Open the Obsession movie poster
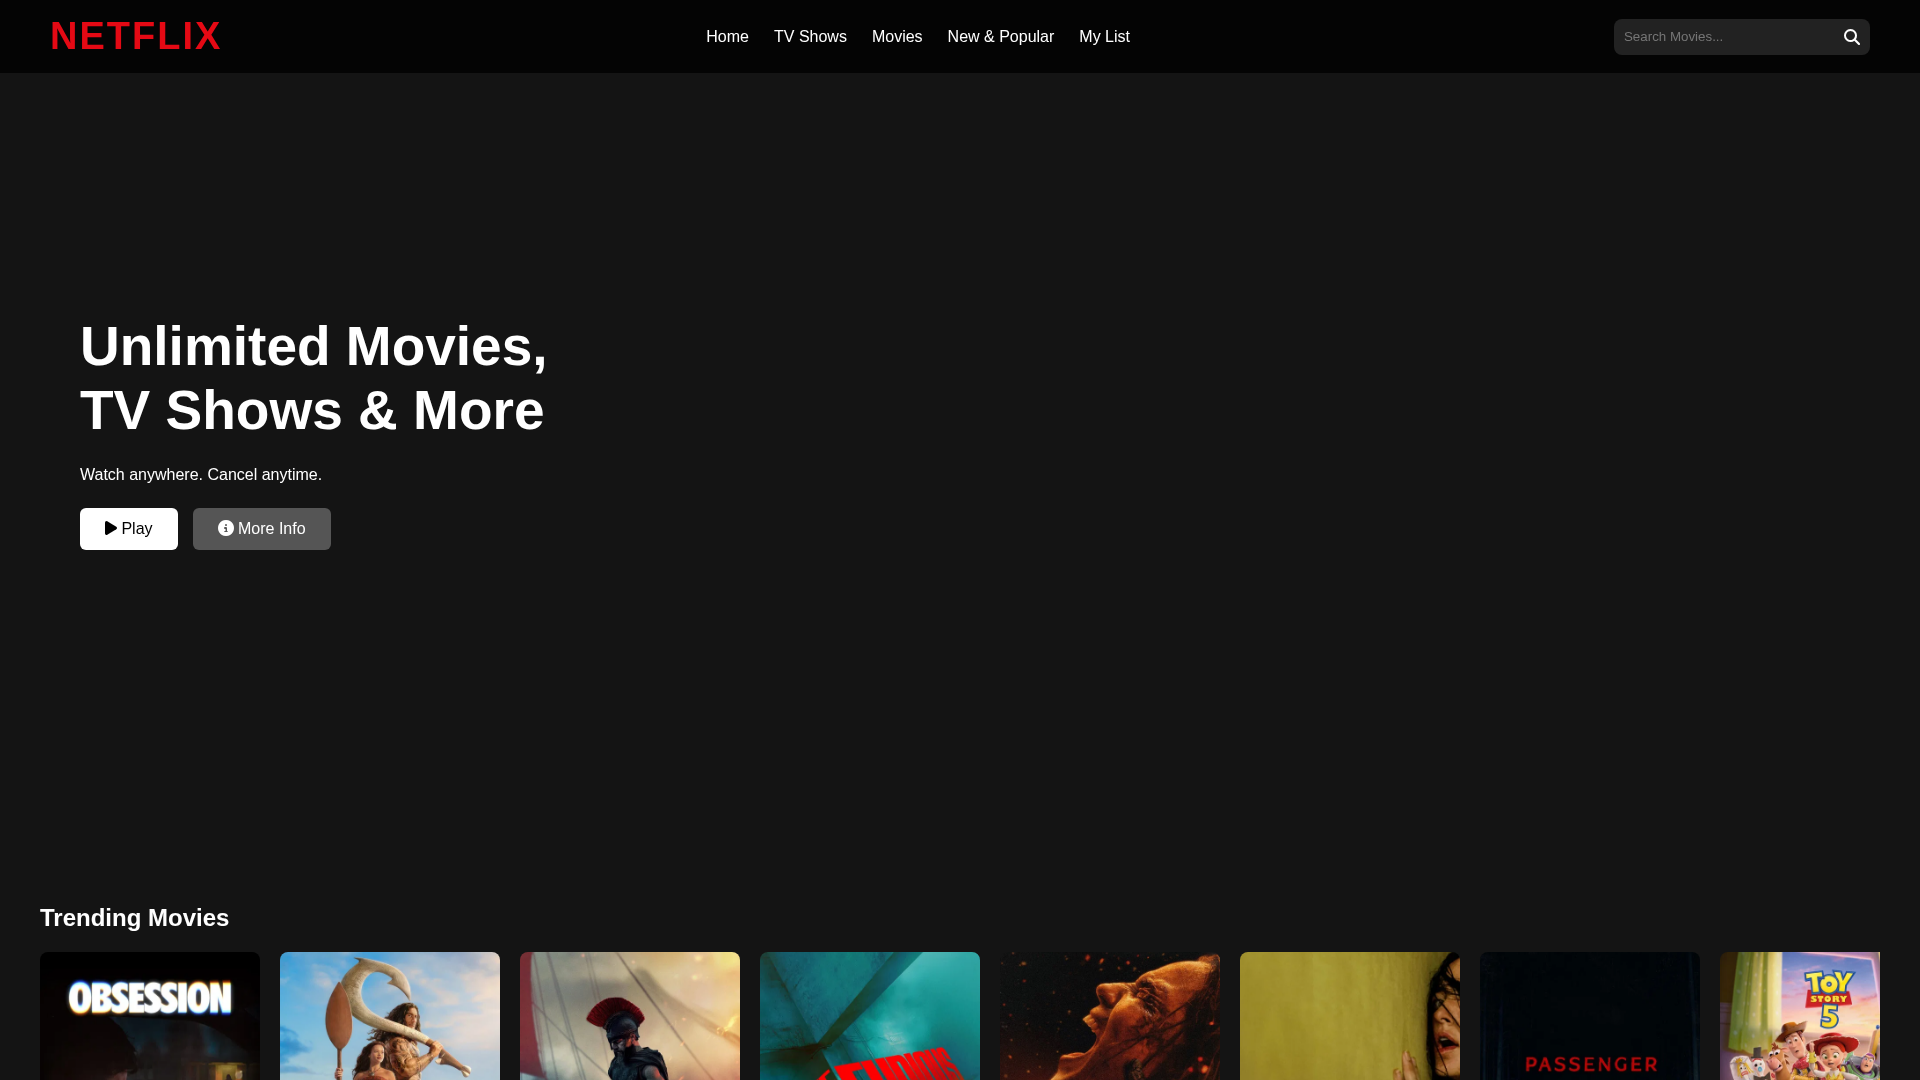1920x1080 pixels. [x=150, y=1016]
